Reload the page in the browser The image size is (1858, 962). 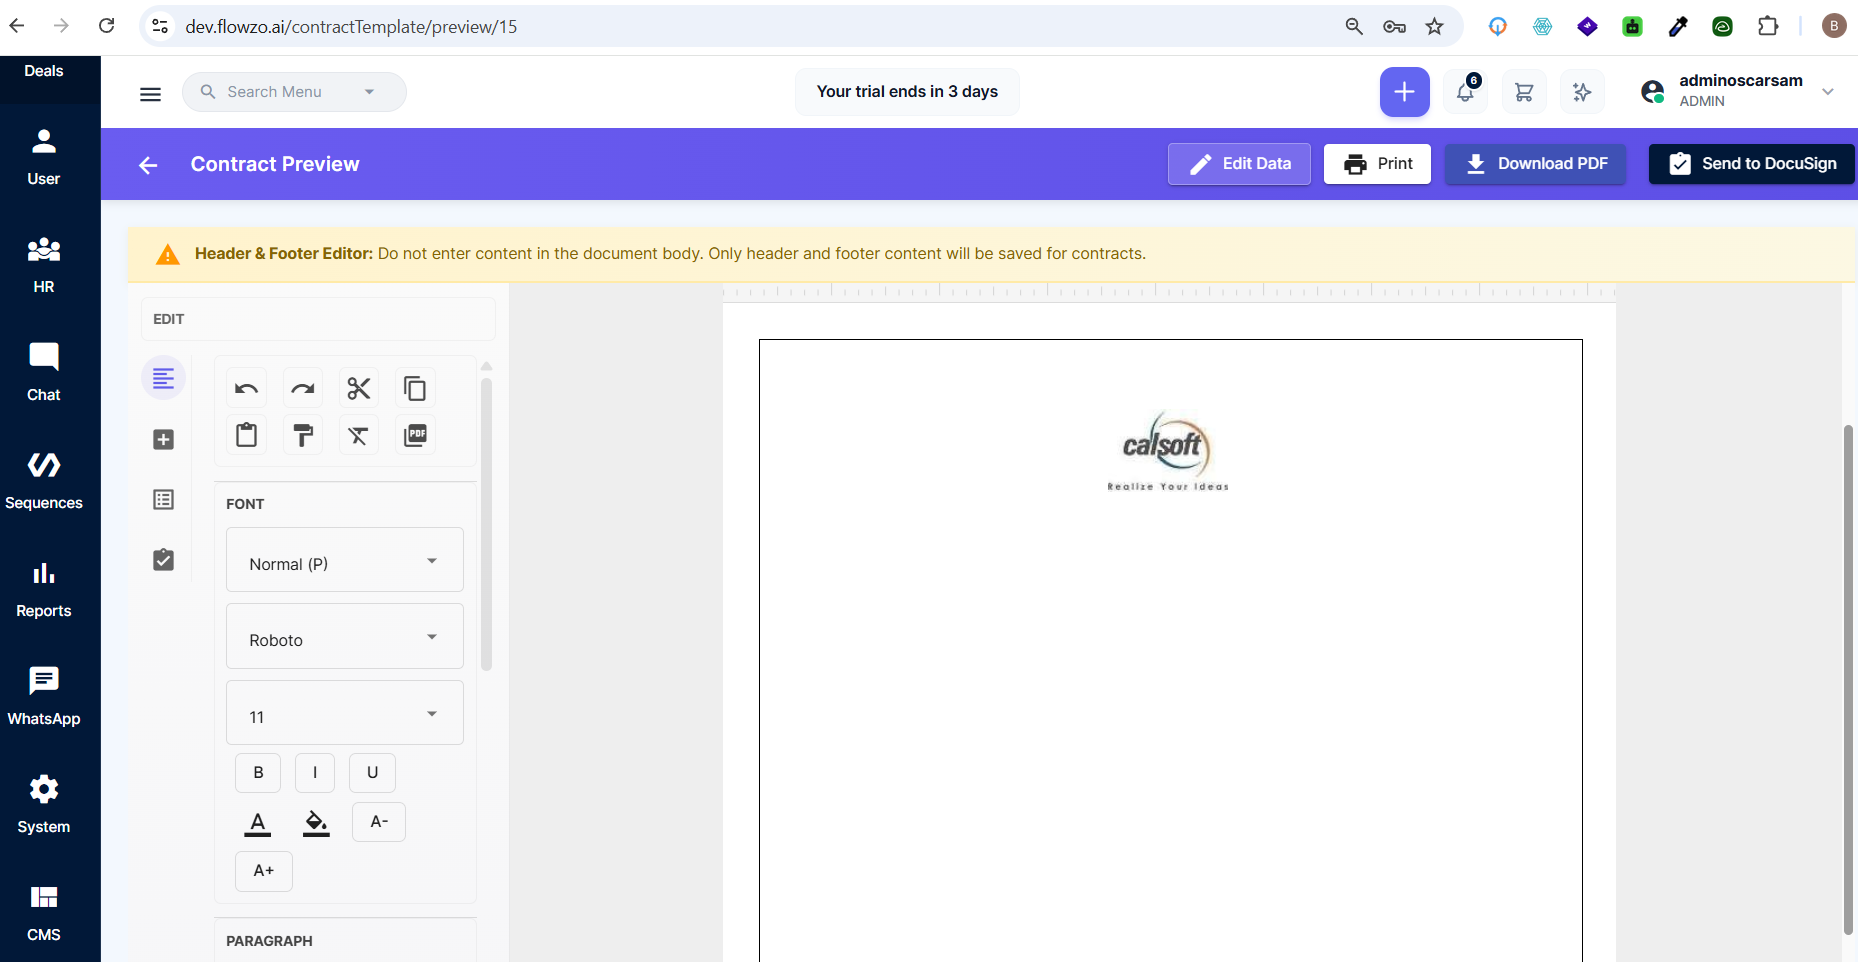(x=107, y=26)
